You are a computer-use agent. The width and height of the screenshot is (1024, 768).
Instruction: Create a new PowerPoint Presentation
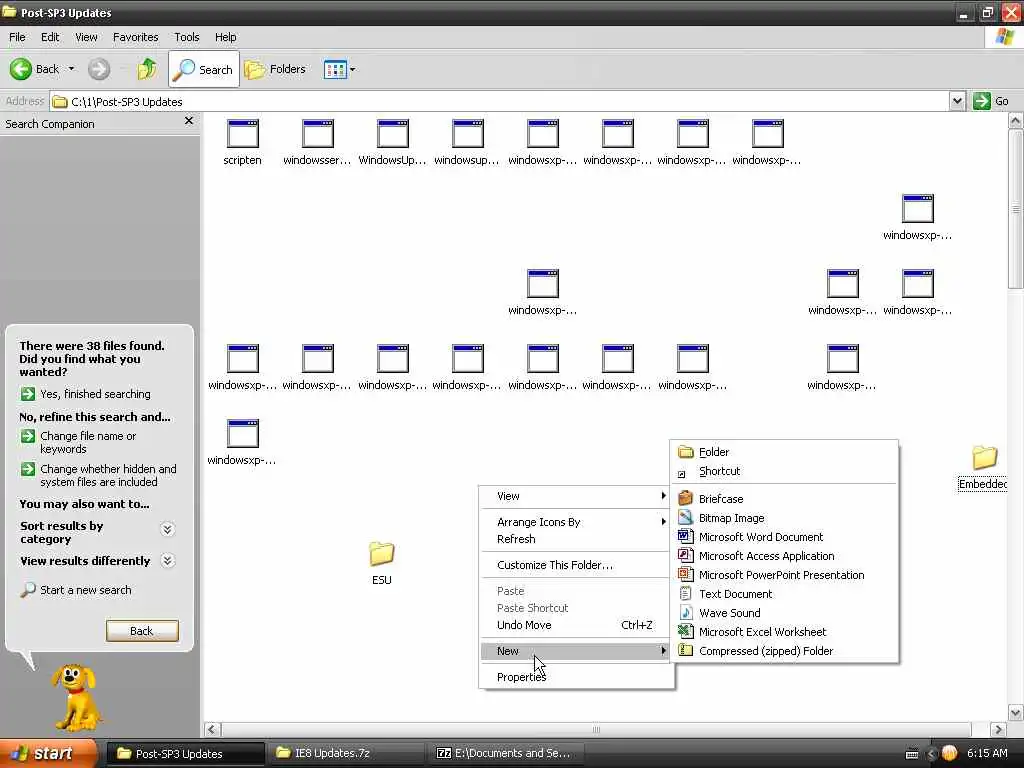[x=784, y=575]
